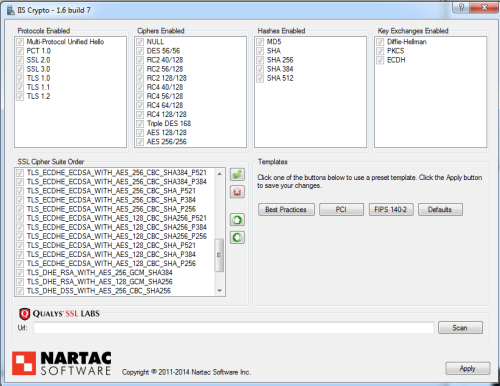Toggle the AES 256/256 cipher checkbox
The width and height of the screenshot is (500, 386).
point(140,142)
